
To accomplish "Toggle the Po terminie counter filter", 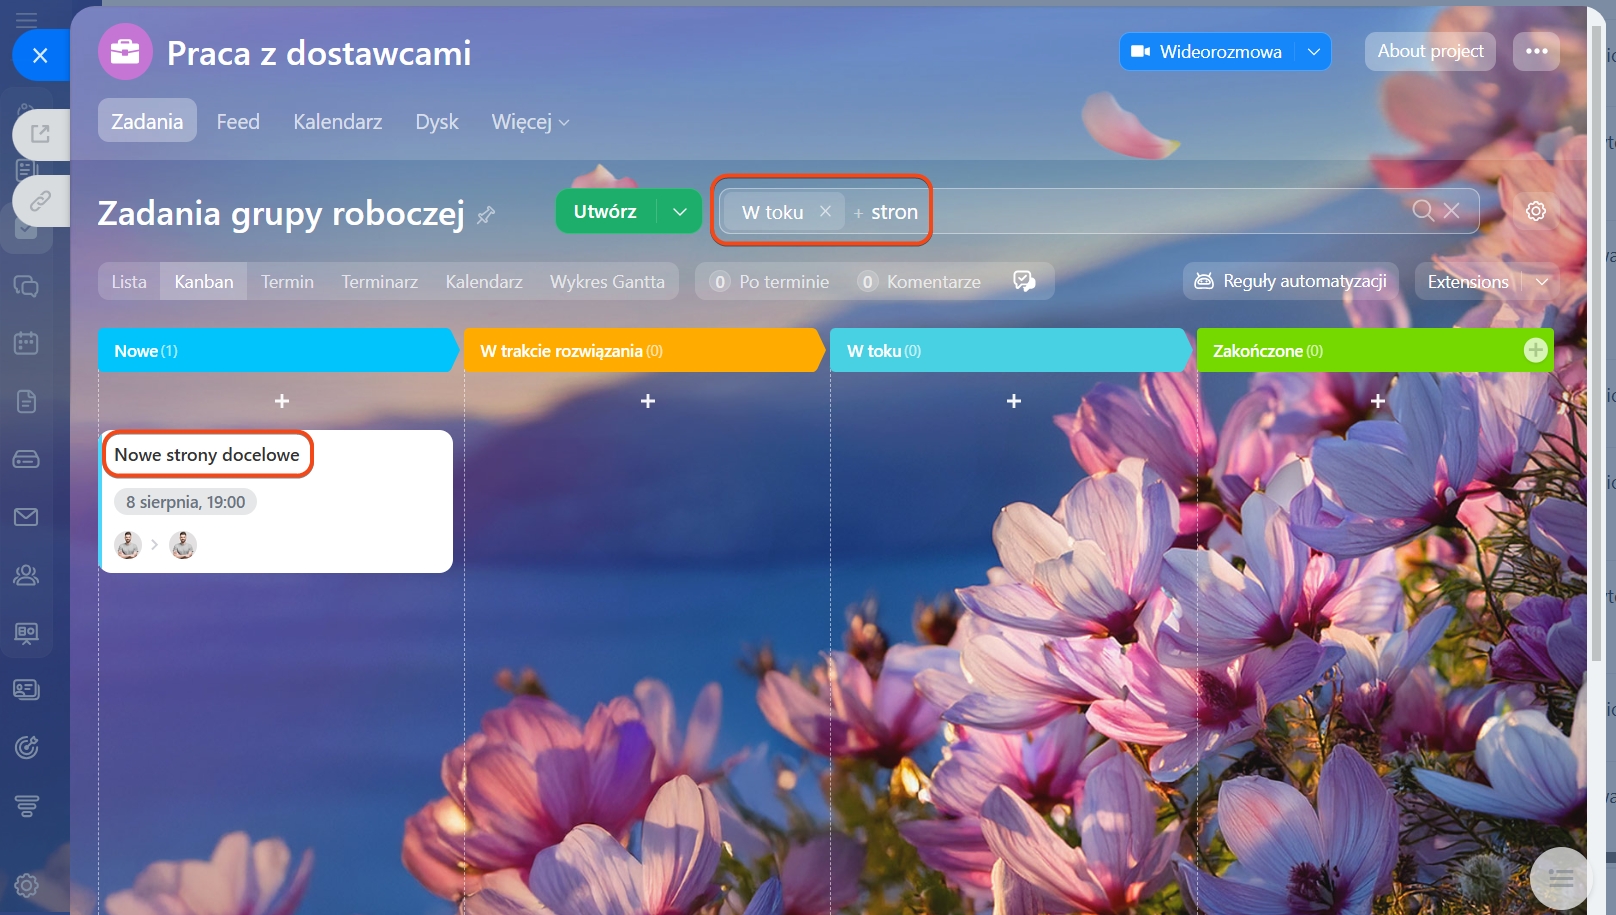I will coord(770,282).
